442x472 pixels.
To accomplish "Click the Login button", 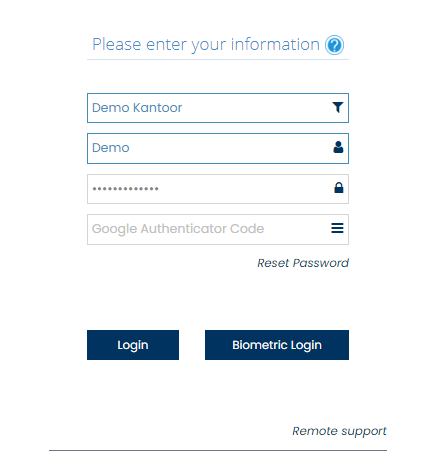I will [133, 345].
